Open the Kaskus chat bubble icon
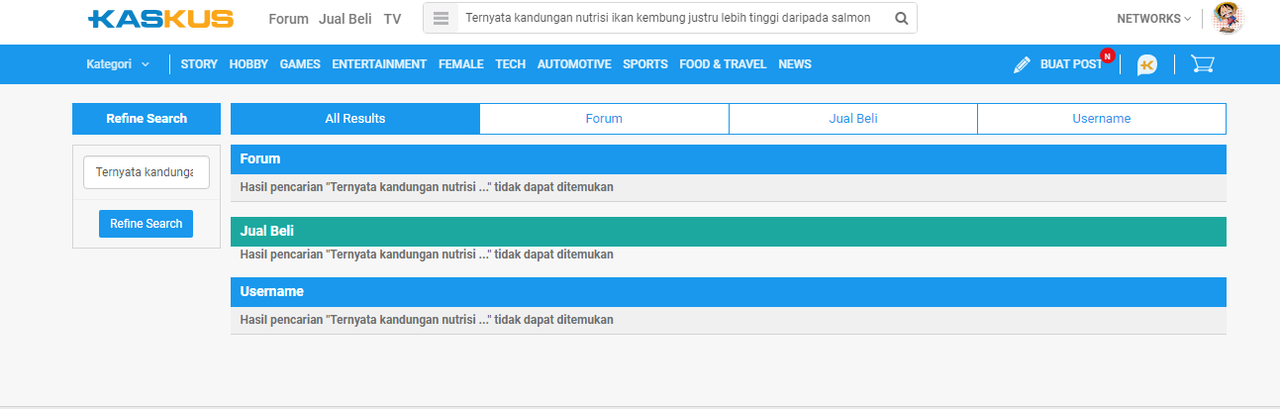The width and height of the screenshot is (1280, 409). coord(1147,65)
